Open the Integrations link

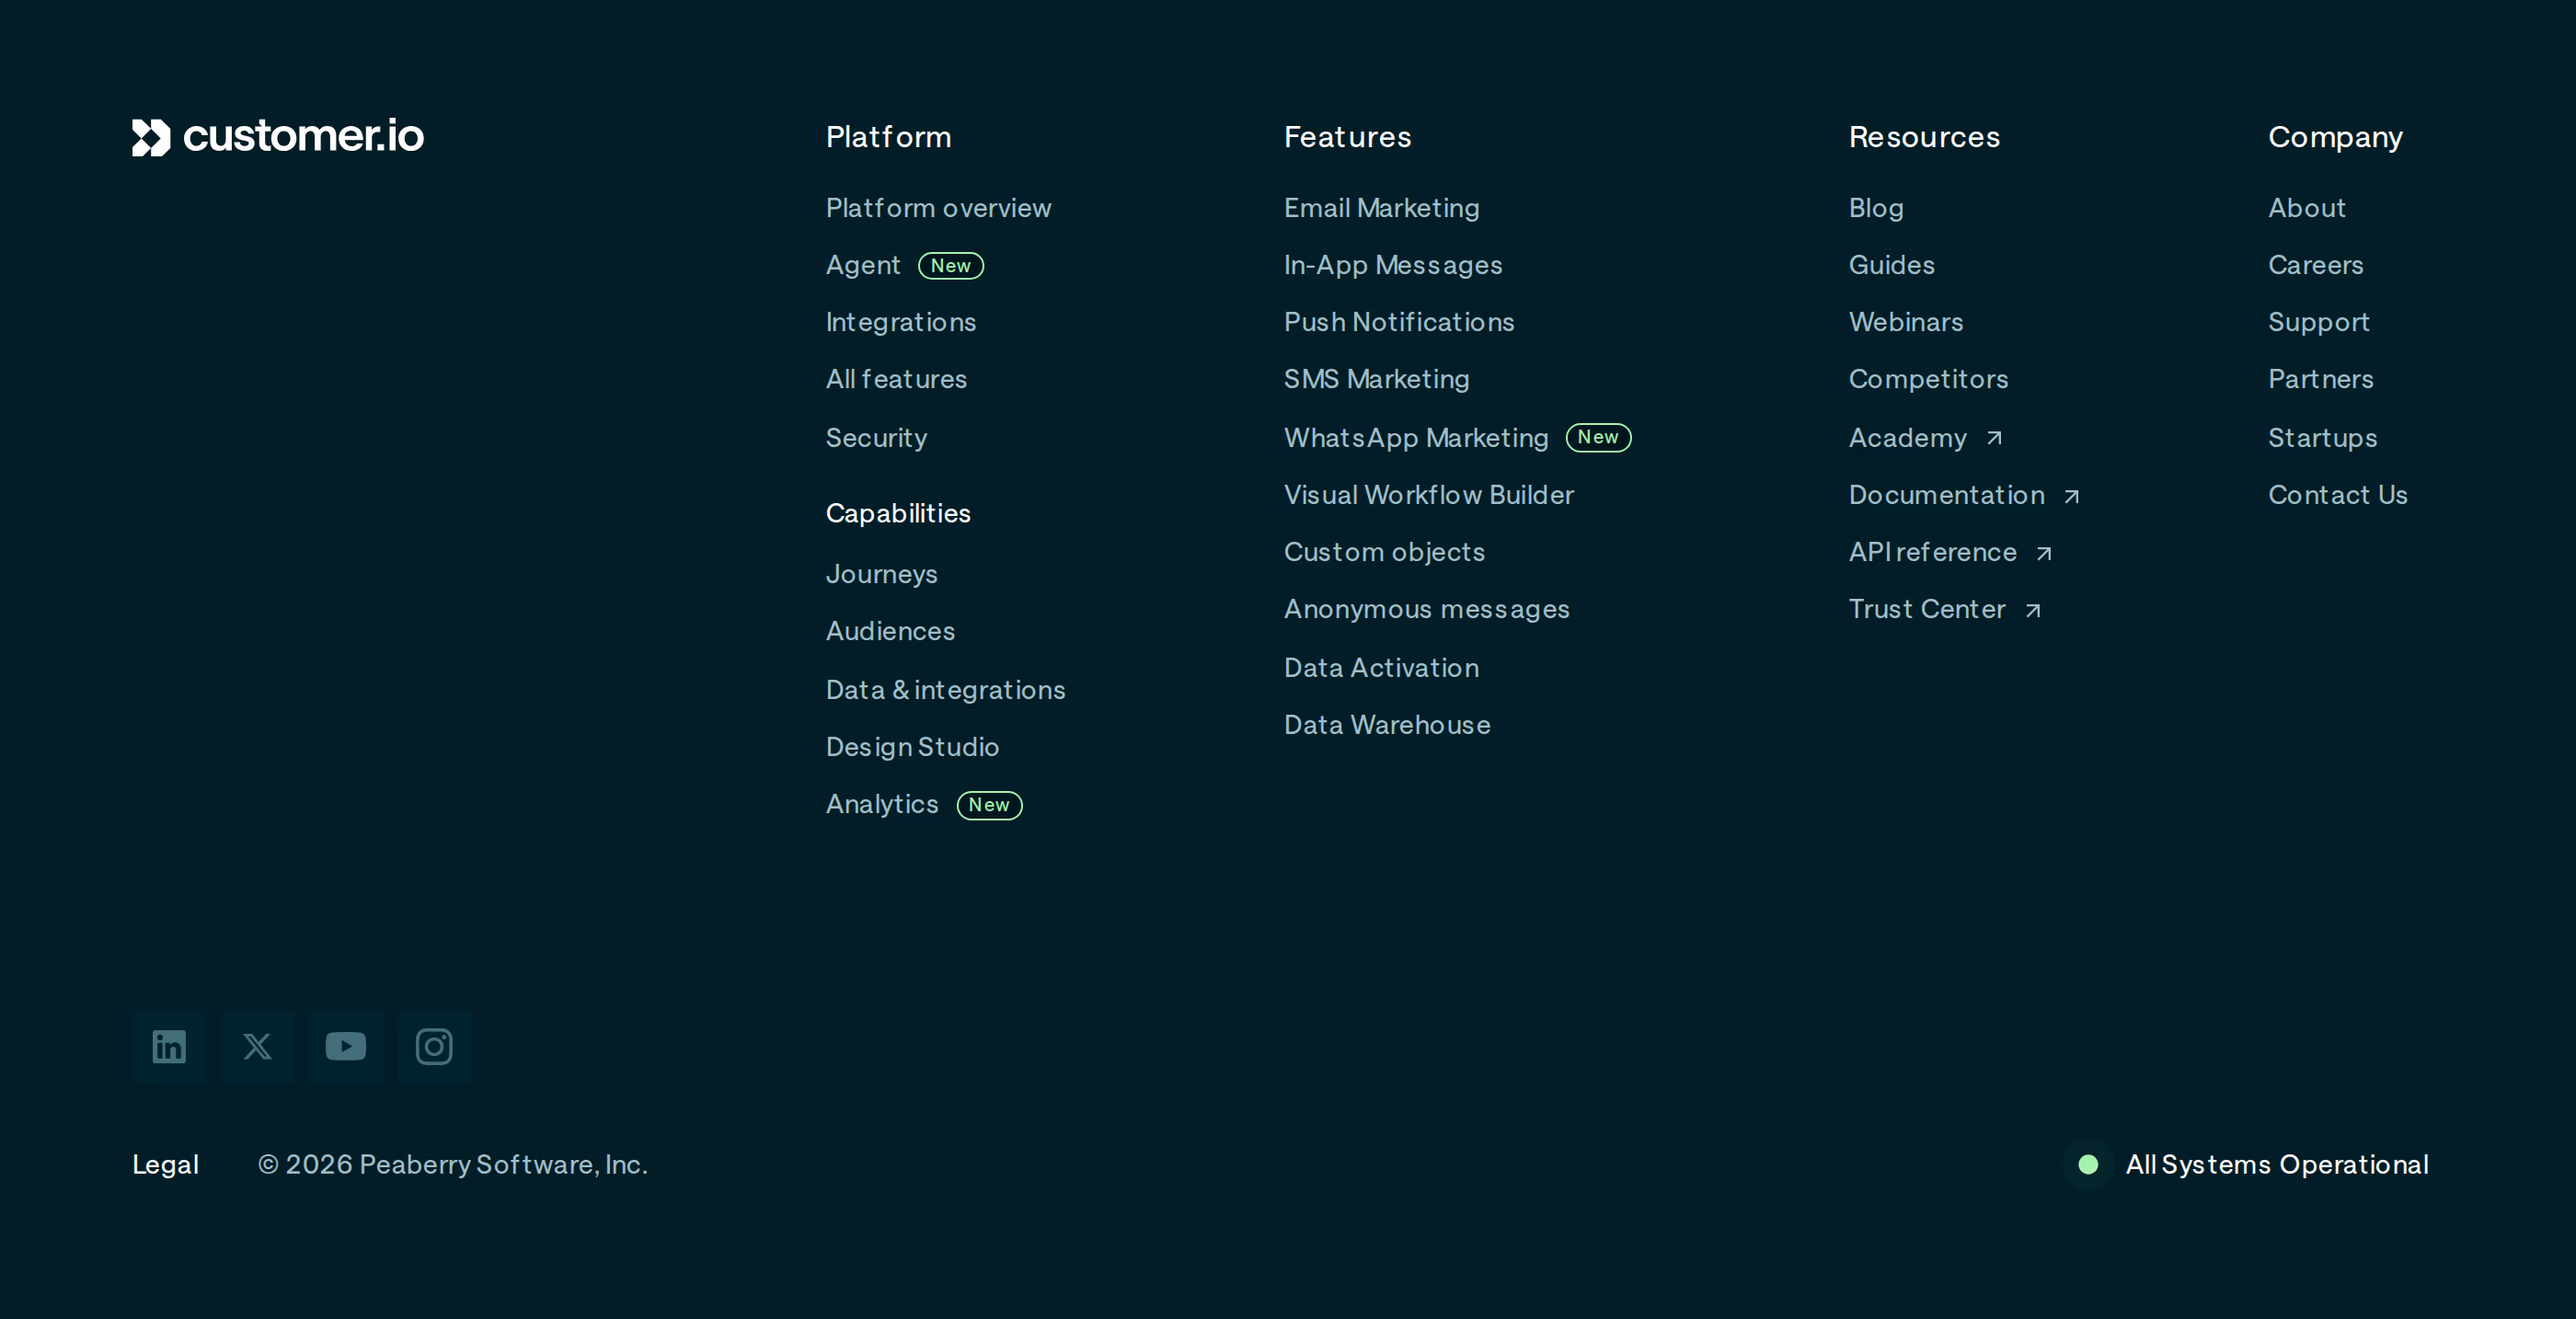point(901,322)
